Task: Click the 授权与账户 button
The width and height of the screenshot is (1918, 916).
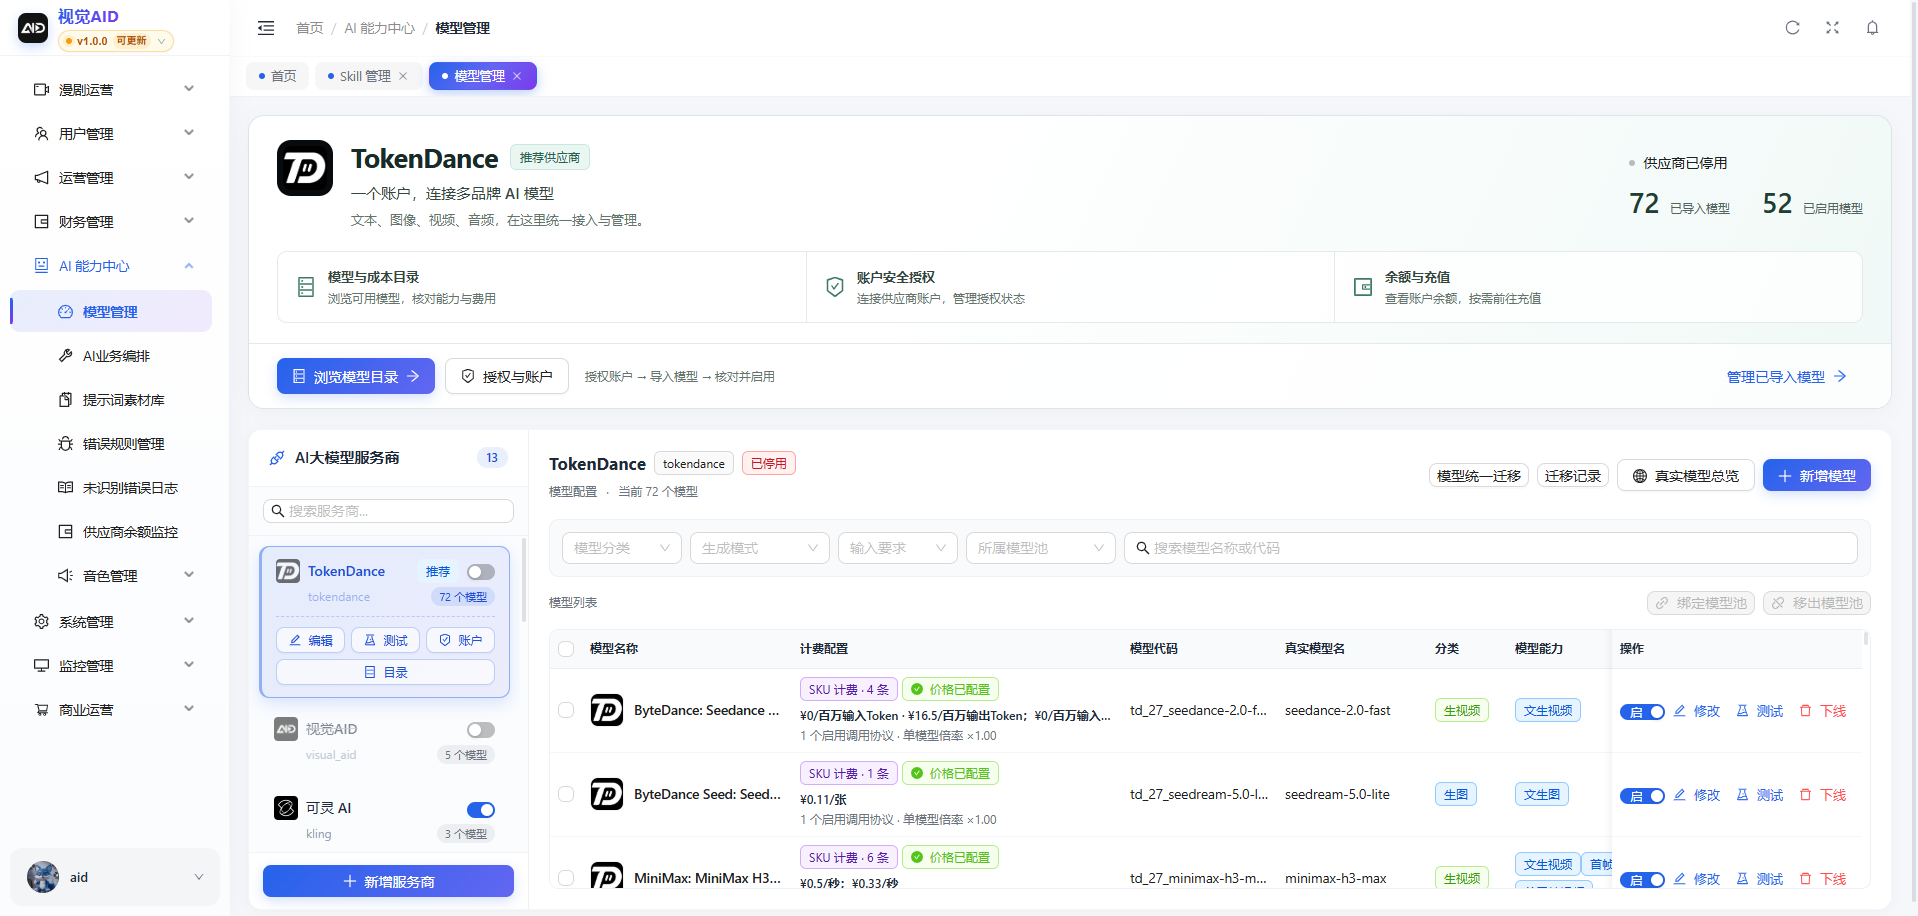Action: pyautogui.click(x=507, y=376)
